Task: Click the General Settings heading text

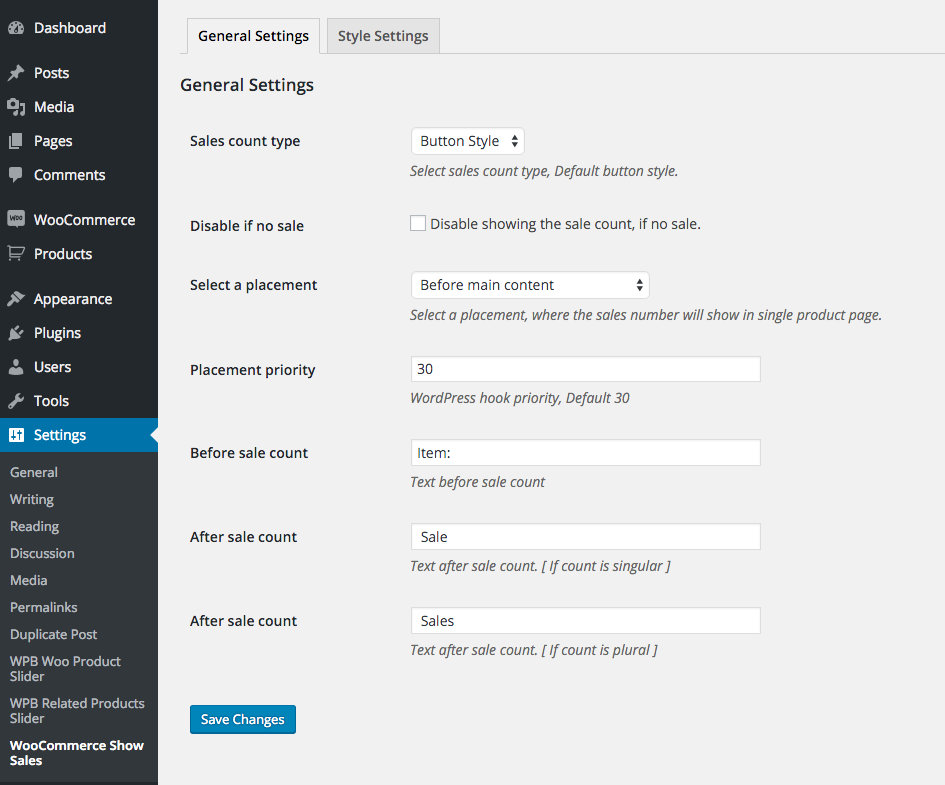Action: coord(247,85)
